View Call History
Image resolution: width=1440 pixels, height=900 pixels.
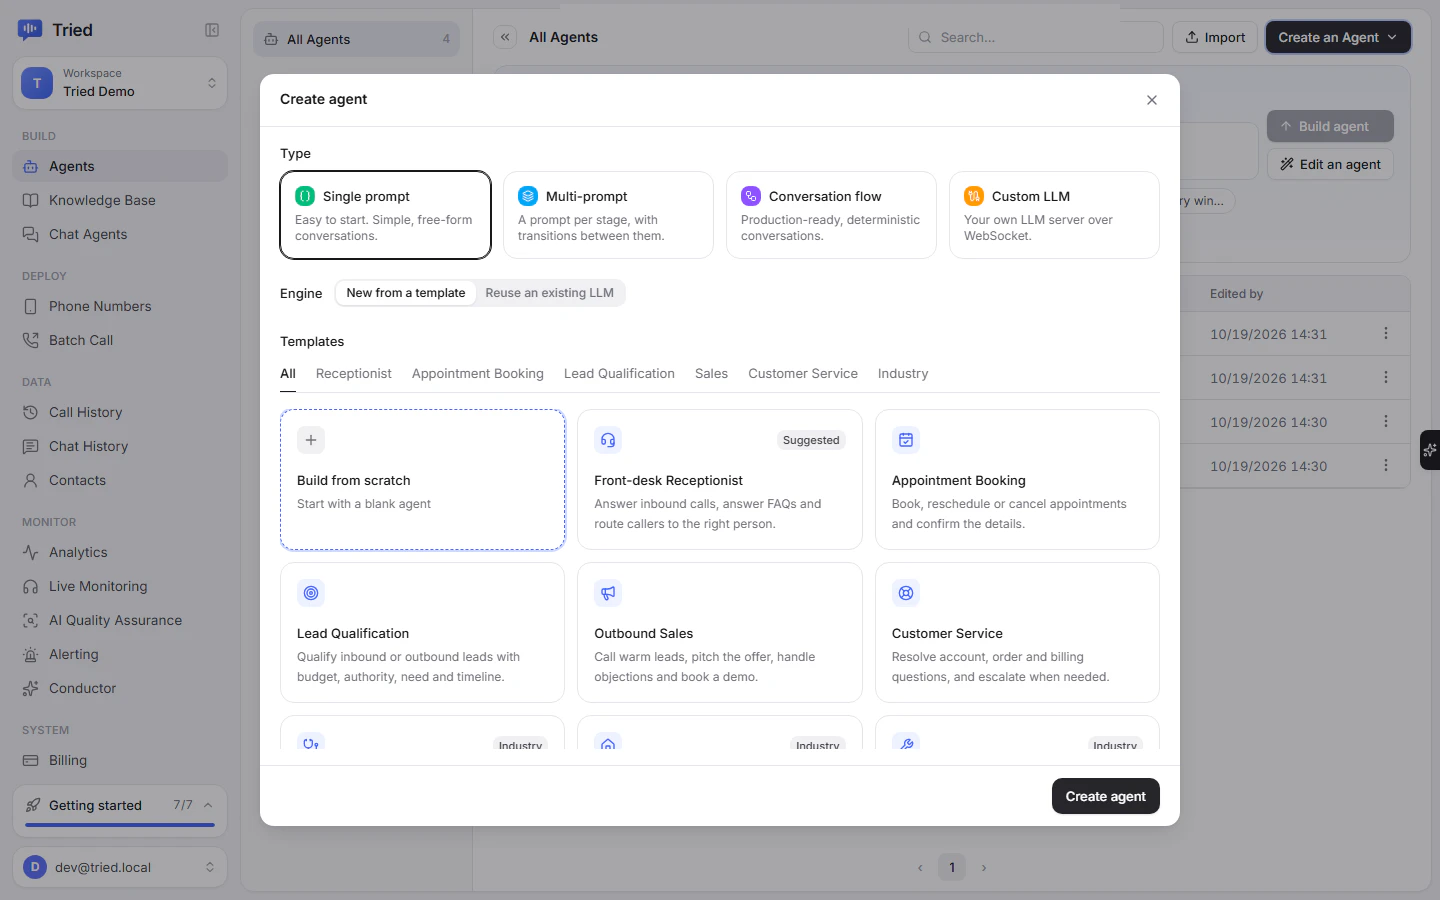pyautogui.click(x=120, y=412)
